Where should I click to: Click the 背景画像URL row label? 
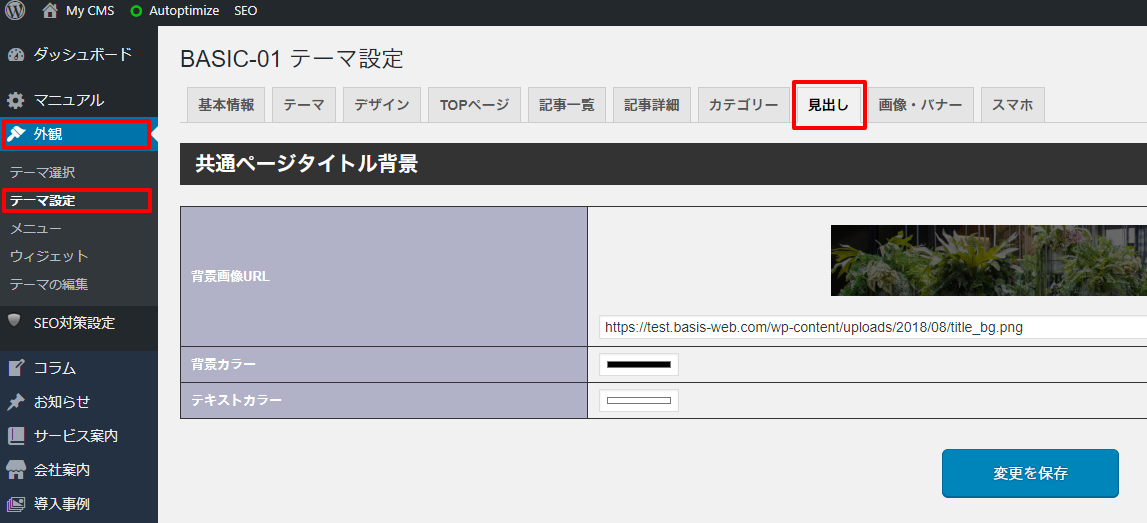pos(230,276)
